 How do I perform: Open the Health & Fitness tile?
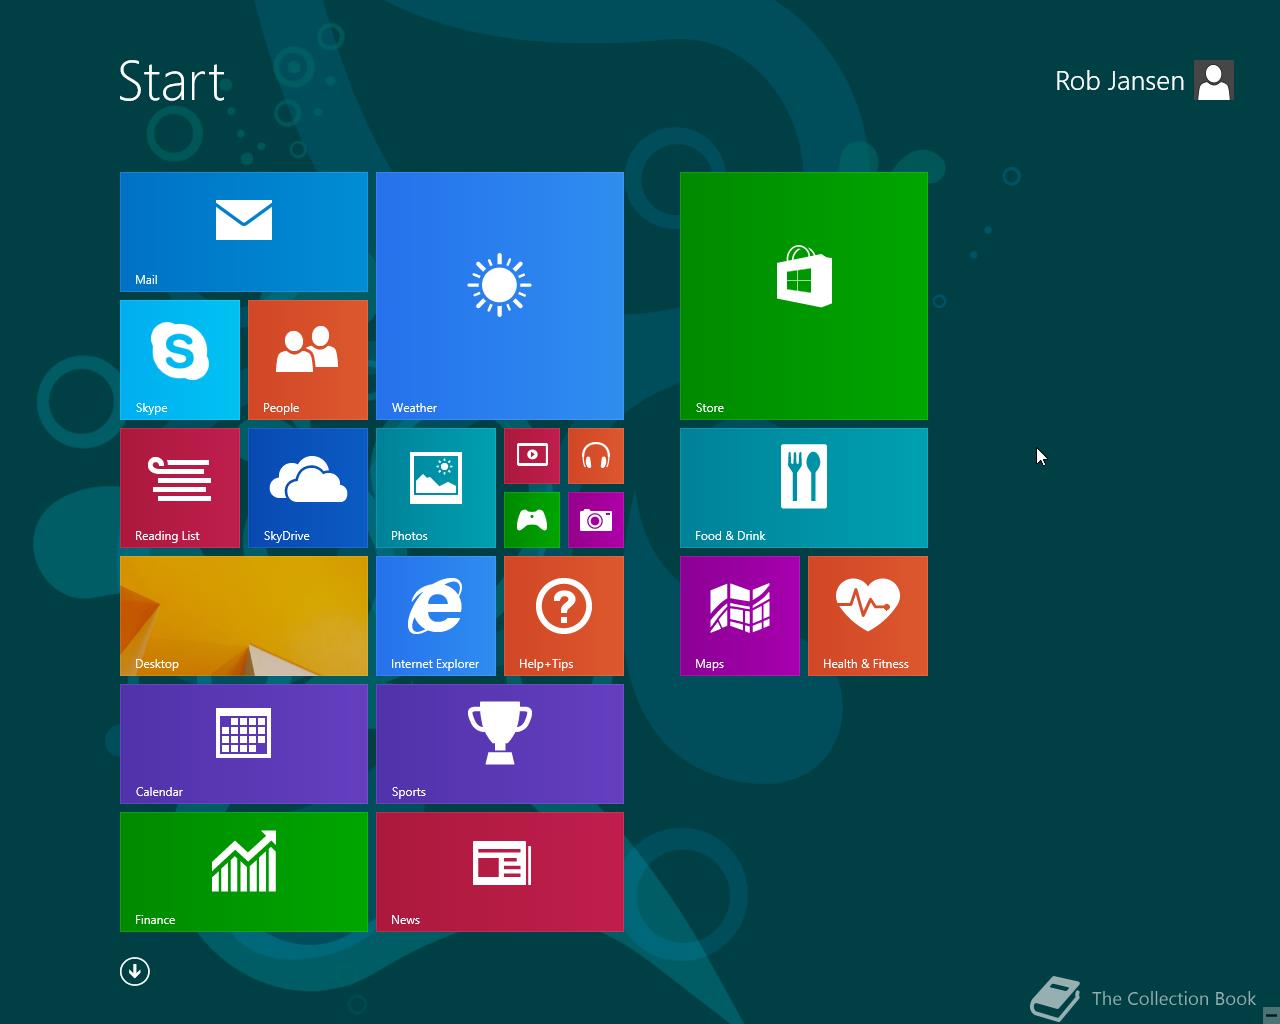tap(868, 616)
